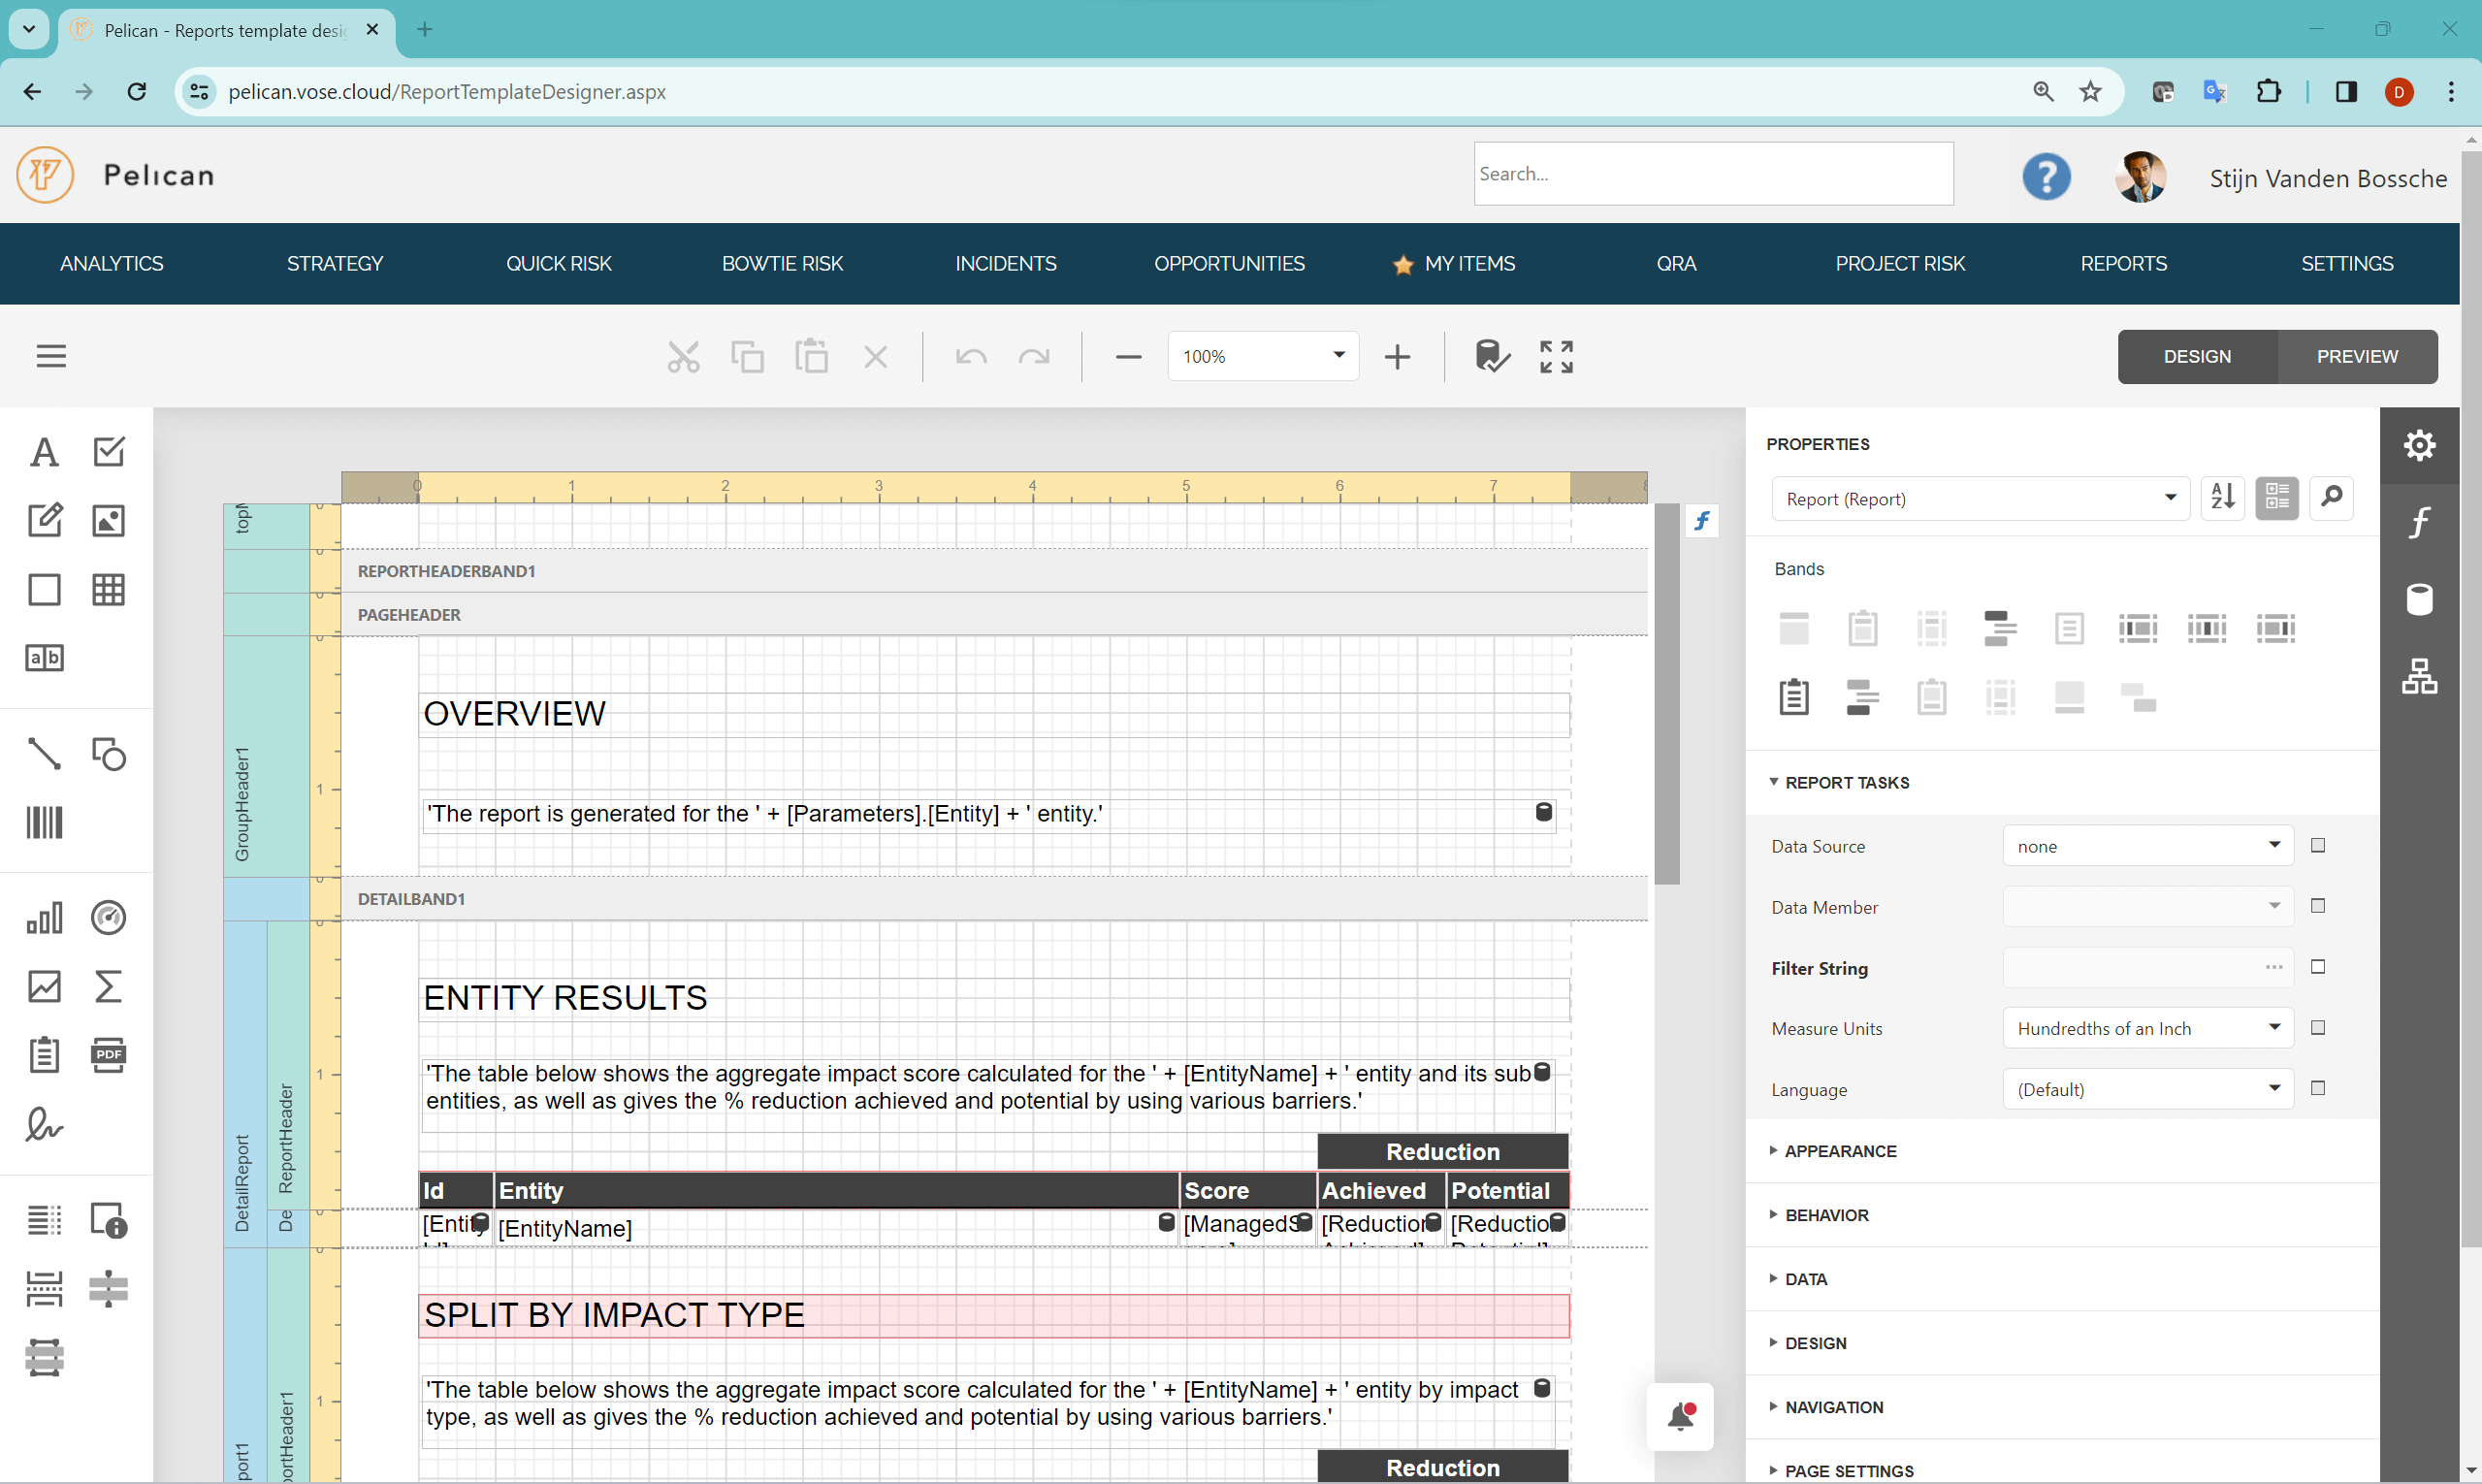Expand the APPEARANCE section
This screenshot has height=1484, width=2482.
[1840, 1151]
